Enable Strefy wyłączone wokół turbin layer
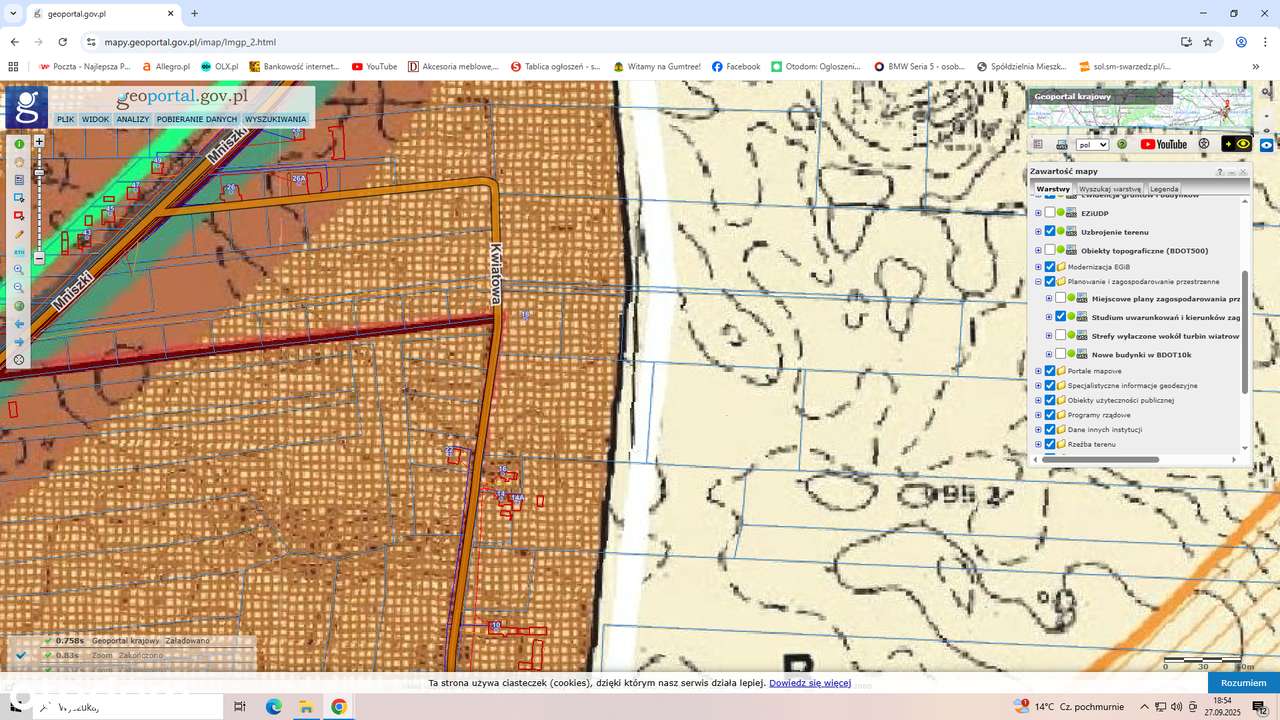Image resolution: width=1280 pixels, height=720 pixels. 1061,335
